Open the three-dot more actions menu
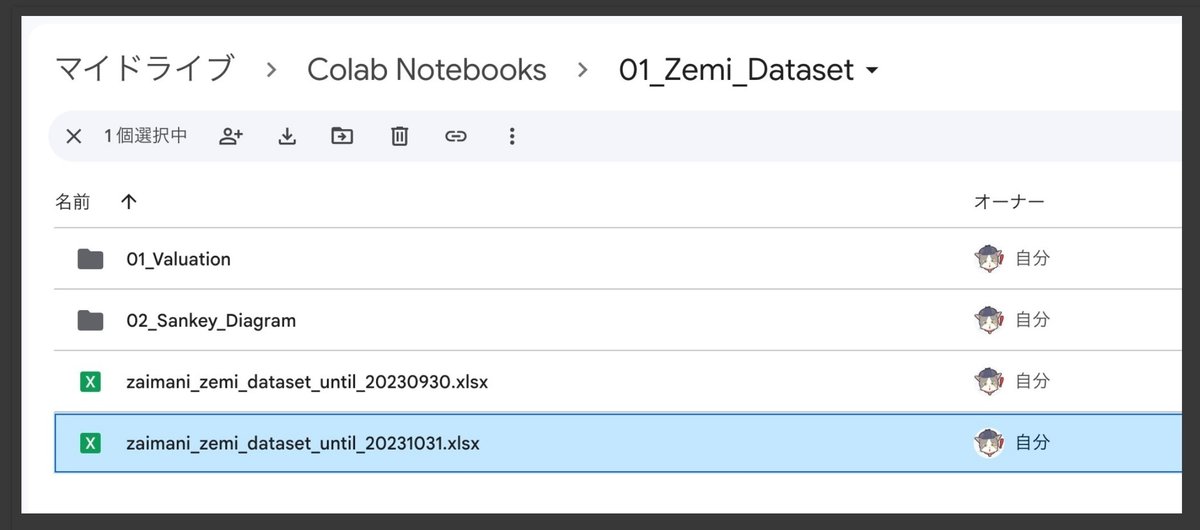The width and height of the screenshot is (1200, 530). (x=512, y=136)
